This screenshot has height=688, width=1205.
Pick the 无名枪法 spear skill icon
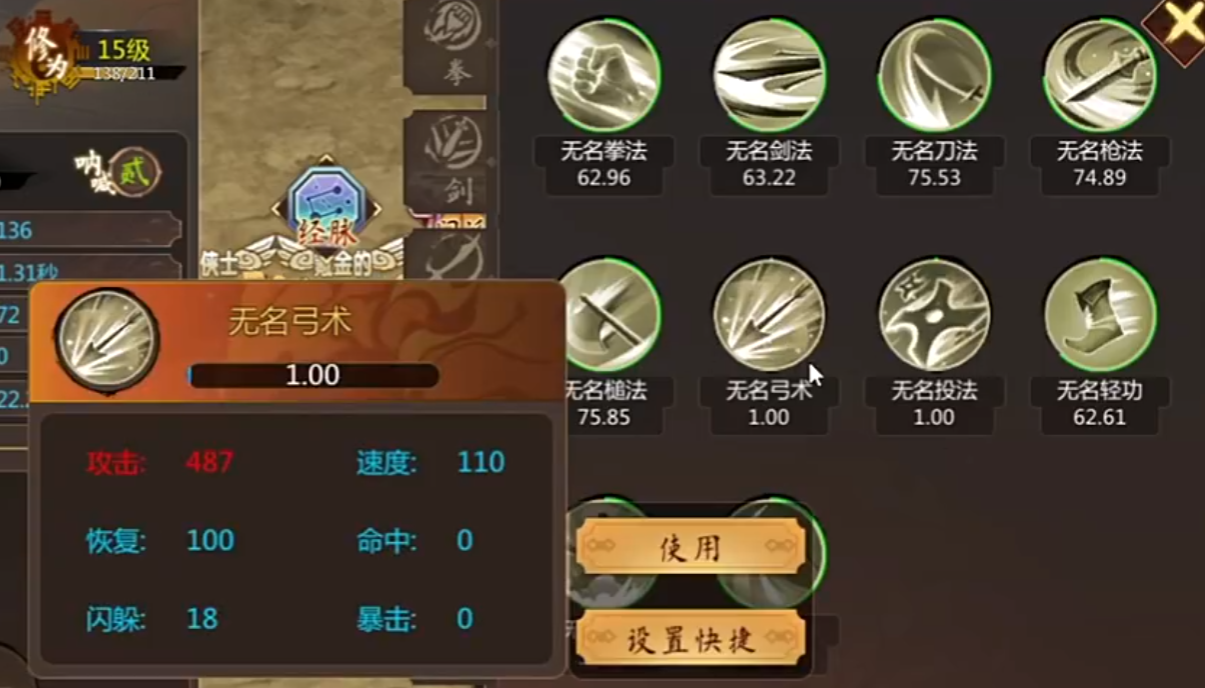point(1099,75)
